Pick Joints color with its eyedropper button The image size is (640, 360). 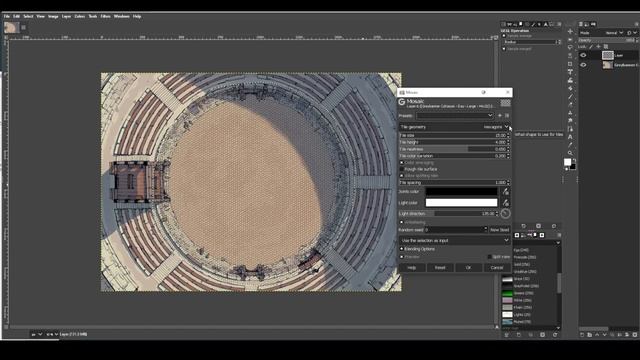pyautogui.click(x=505, y=191)
